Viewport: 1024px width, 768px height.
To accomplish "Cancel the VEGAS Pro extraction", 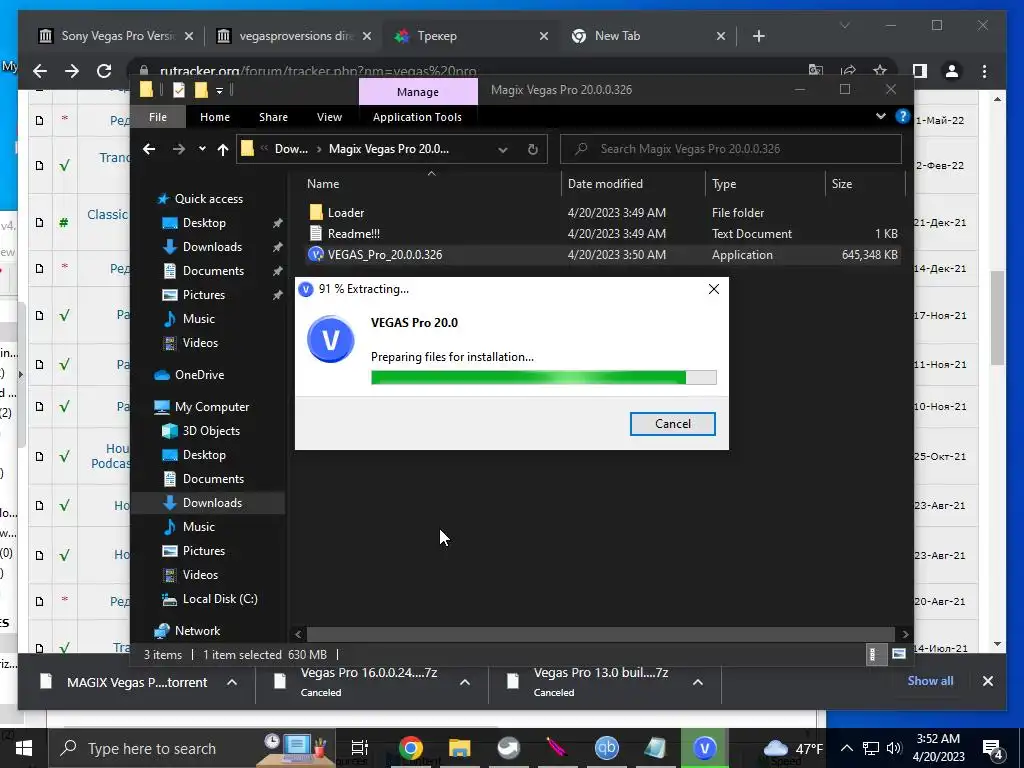I will tap(673, 424).
